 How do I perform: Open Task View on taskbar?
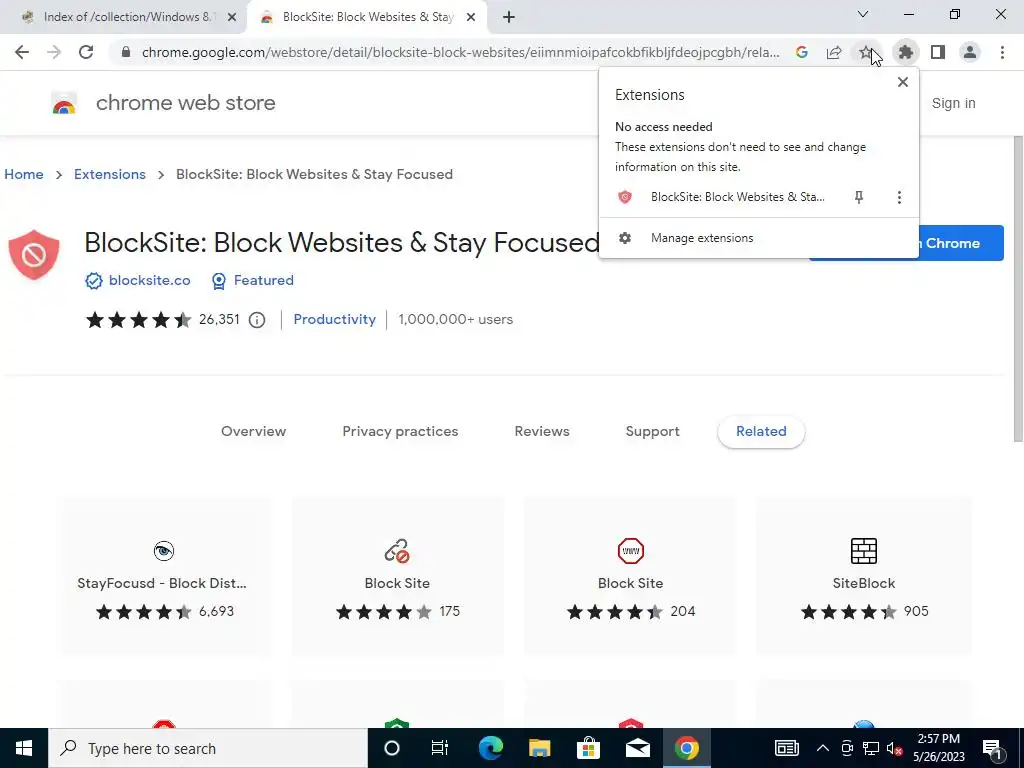point(440,748)
